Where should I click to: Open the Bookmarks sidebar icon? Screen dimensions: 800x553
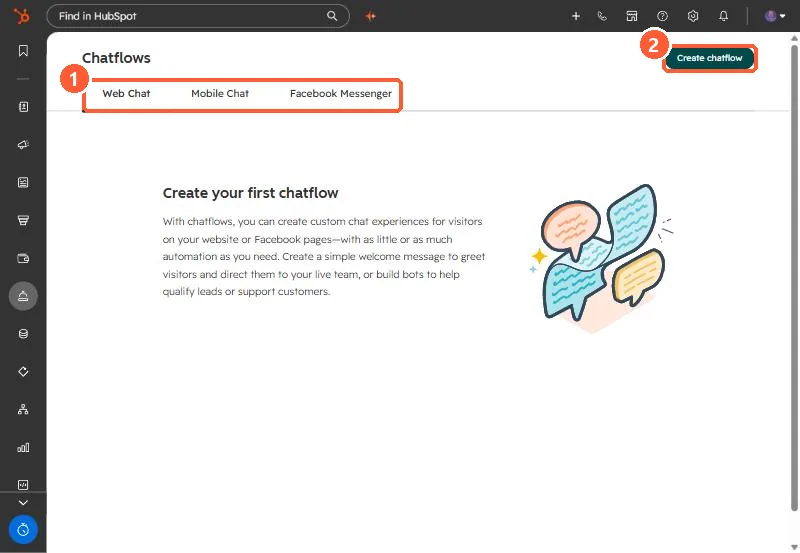(23, 51)
